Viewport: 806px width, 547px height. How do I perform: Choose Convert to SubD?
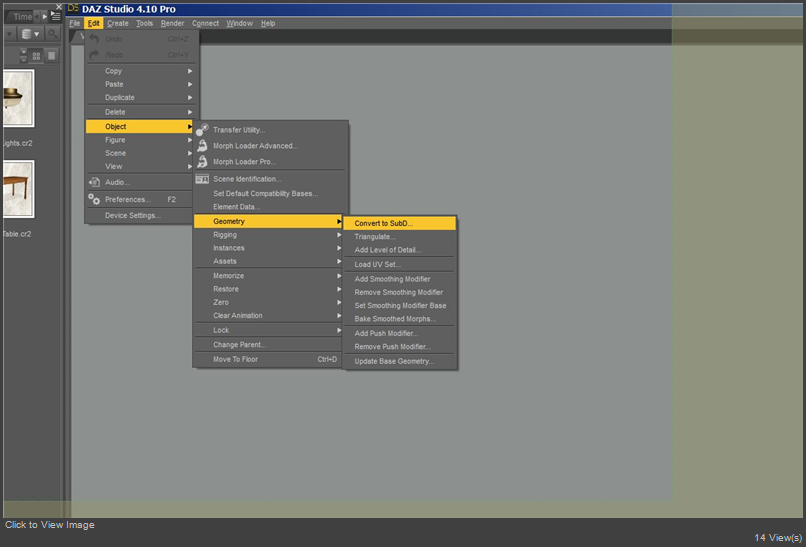pyautogui.click(x=399, y=223)
